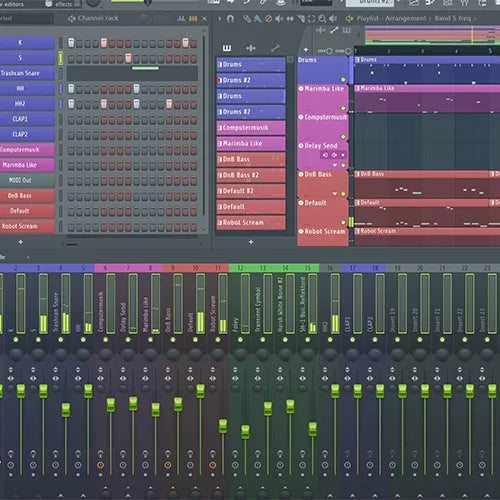Viewport: 500px width, 500px height.
Task: Switch picker to the automation clips tab
Action: [x=275, y=49]
